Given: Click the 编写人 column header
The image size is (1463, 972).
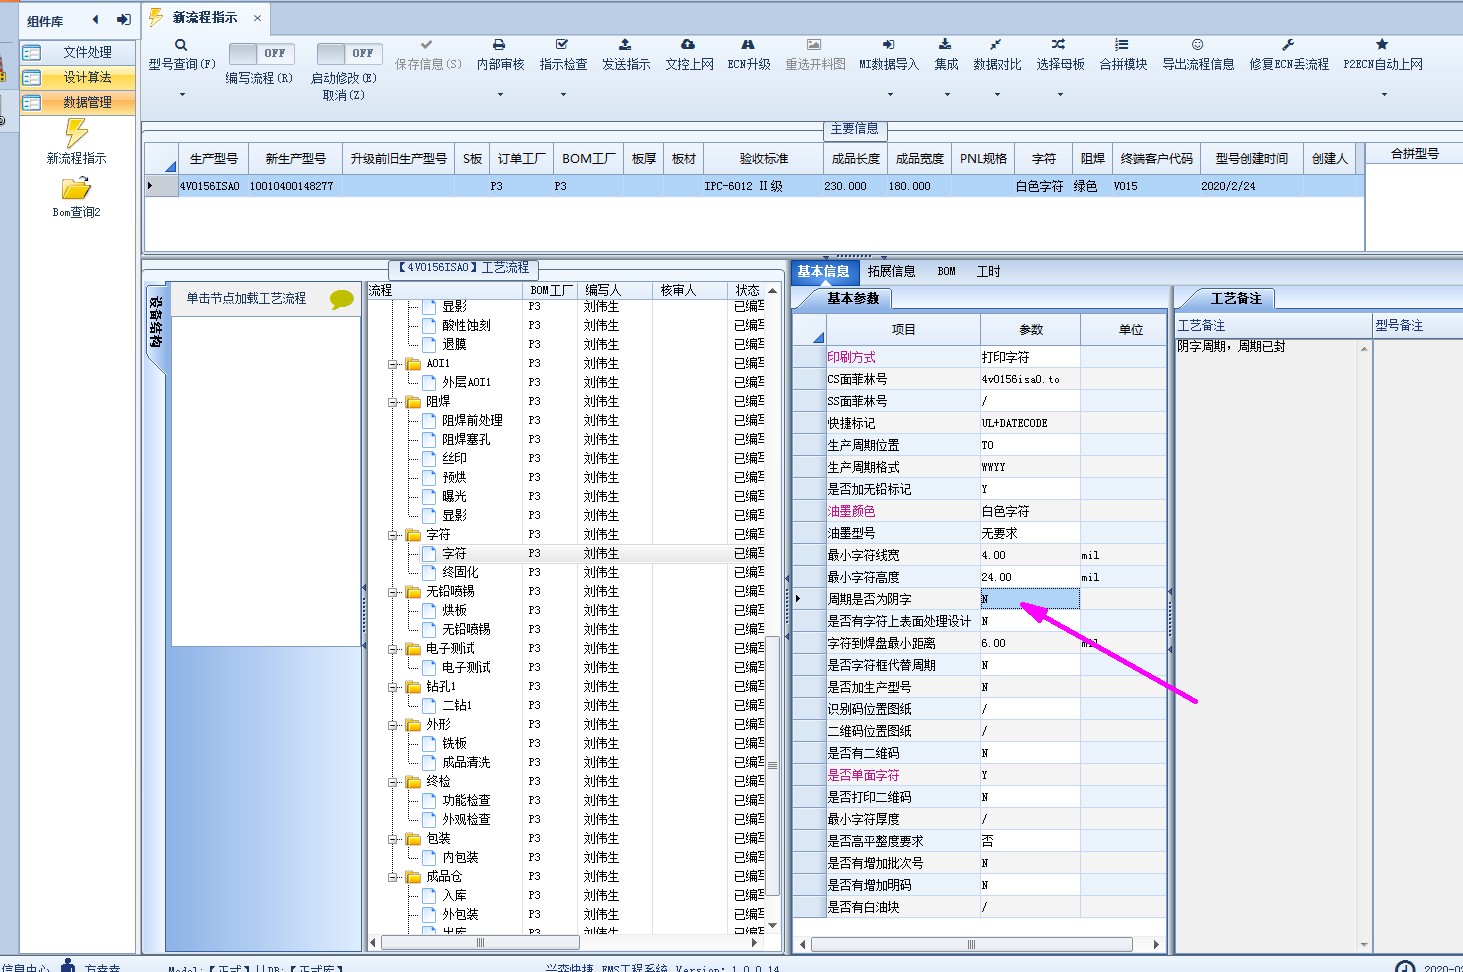Looking at the screenshot, I should point(616,290).
